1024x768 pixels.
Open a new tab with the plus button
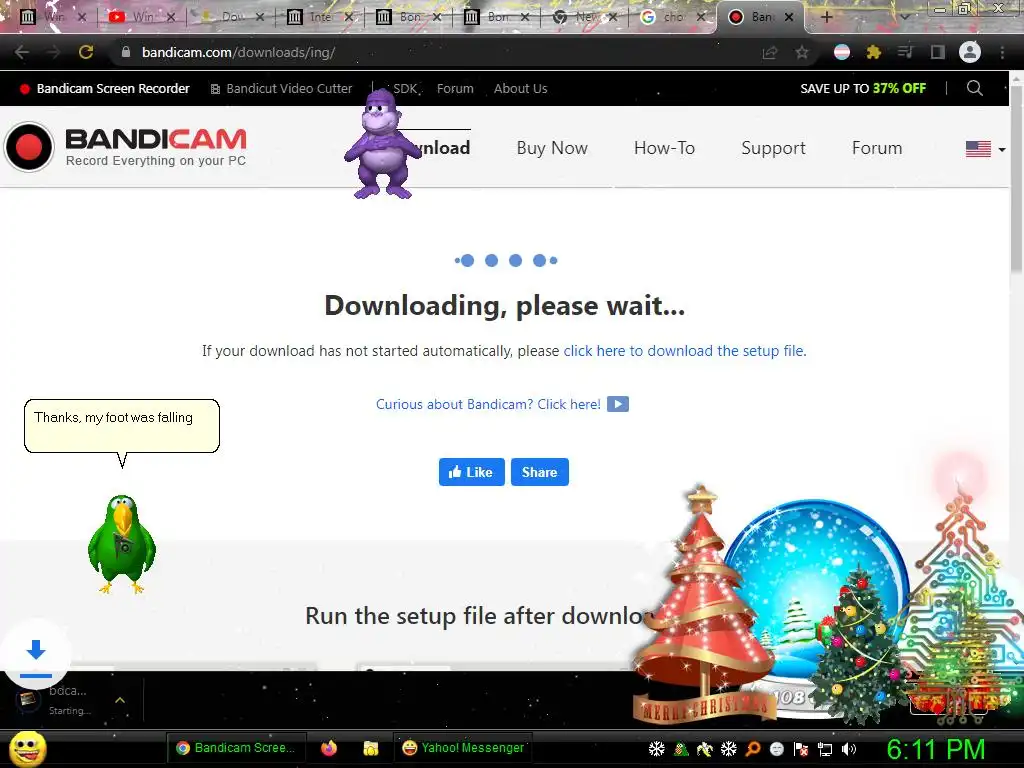[826, 17]
